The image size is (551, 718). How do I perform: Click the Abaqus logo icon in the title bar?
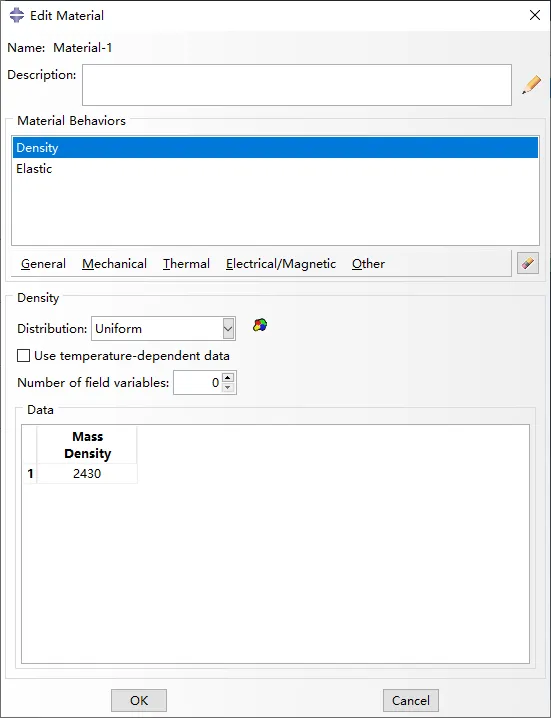coord(17,15)
